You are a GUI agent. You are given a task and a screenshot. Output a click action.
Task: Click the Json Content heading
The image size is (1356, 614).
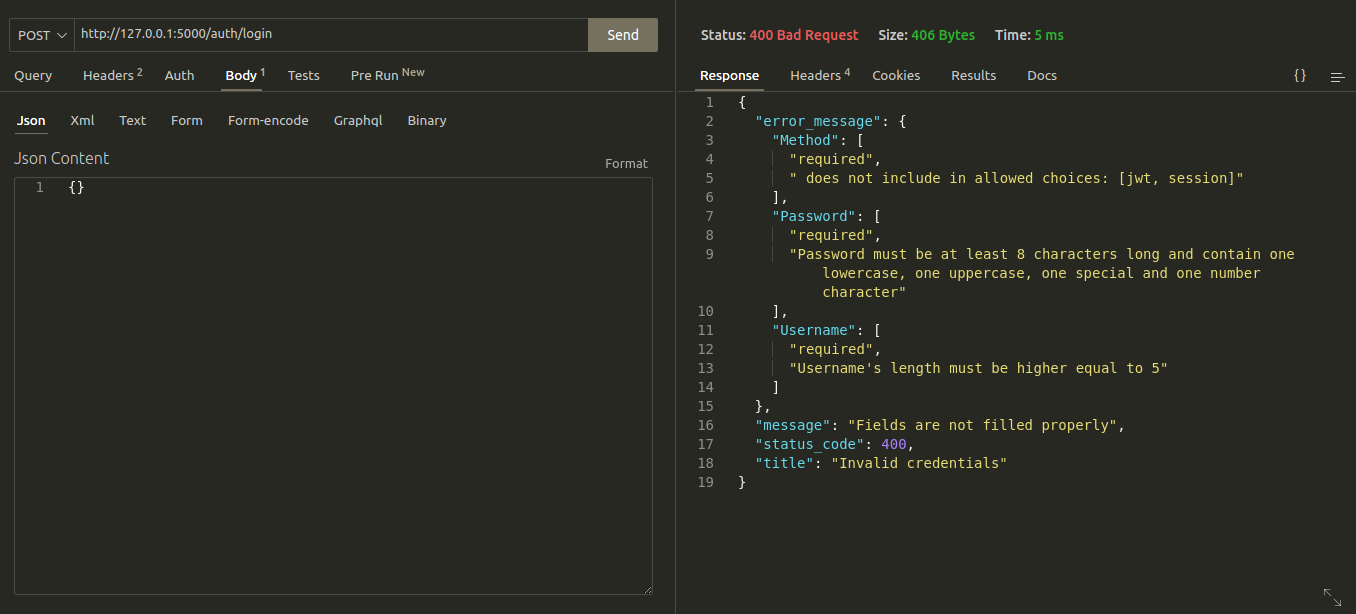coord(62,159)
